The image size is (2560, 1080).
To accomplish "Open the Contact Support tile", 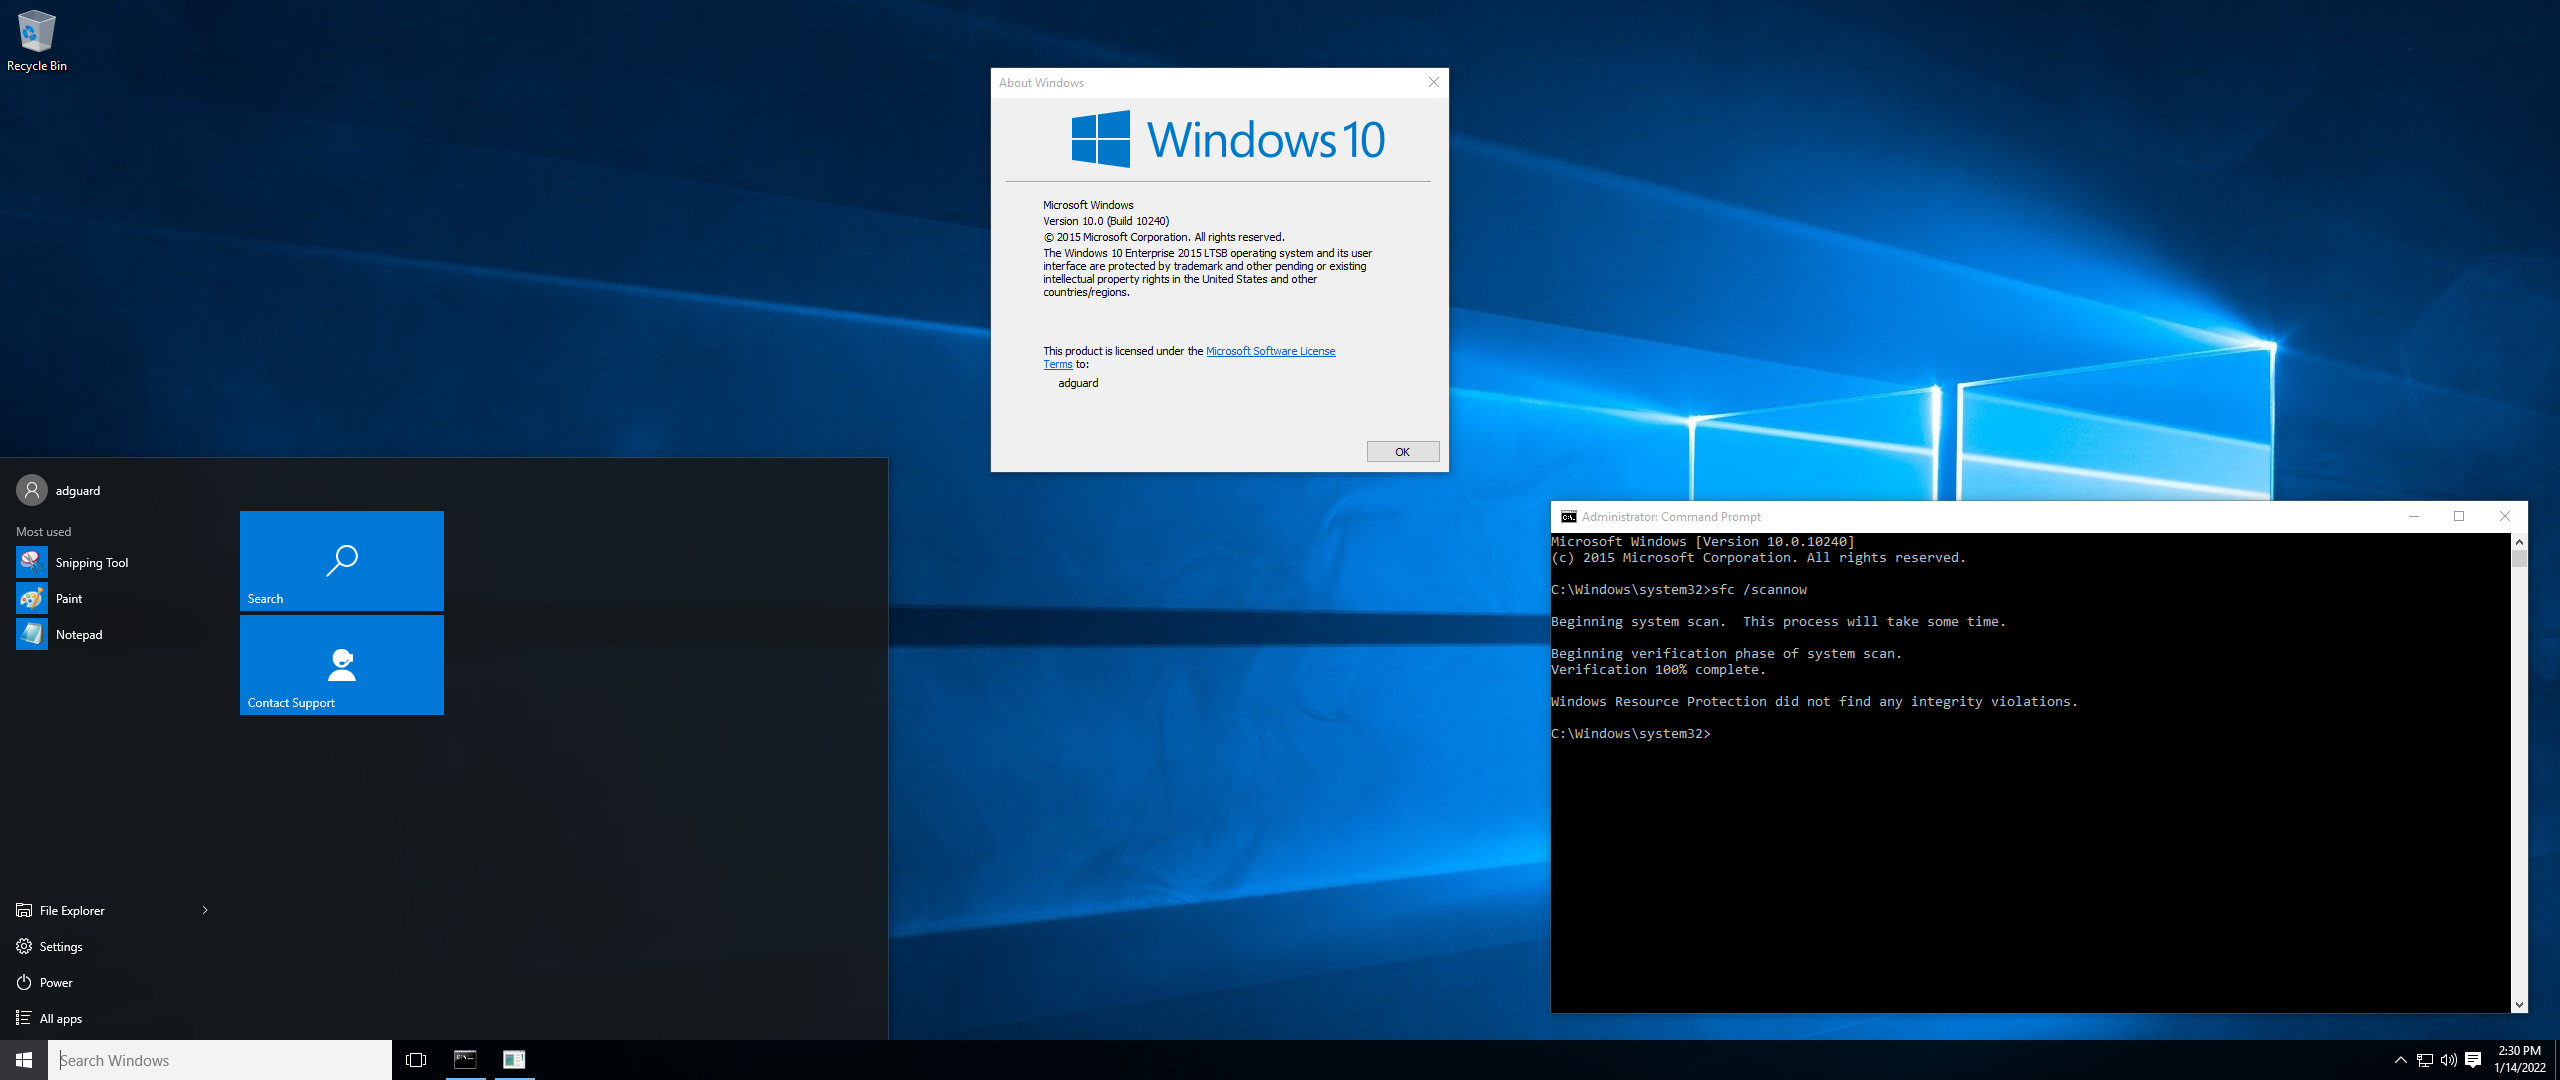I will coord(342,665).
